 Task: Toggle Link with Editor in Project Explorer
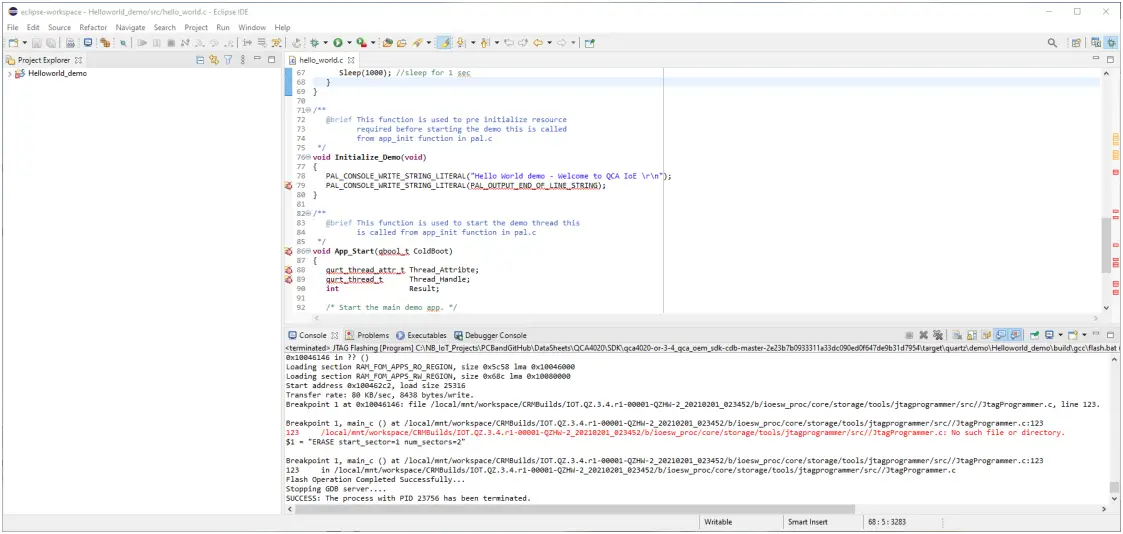pyautogui.click(x=214, y=60)
